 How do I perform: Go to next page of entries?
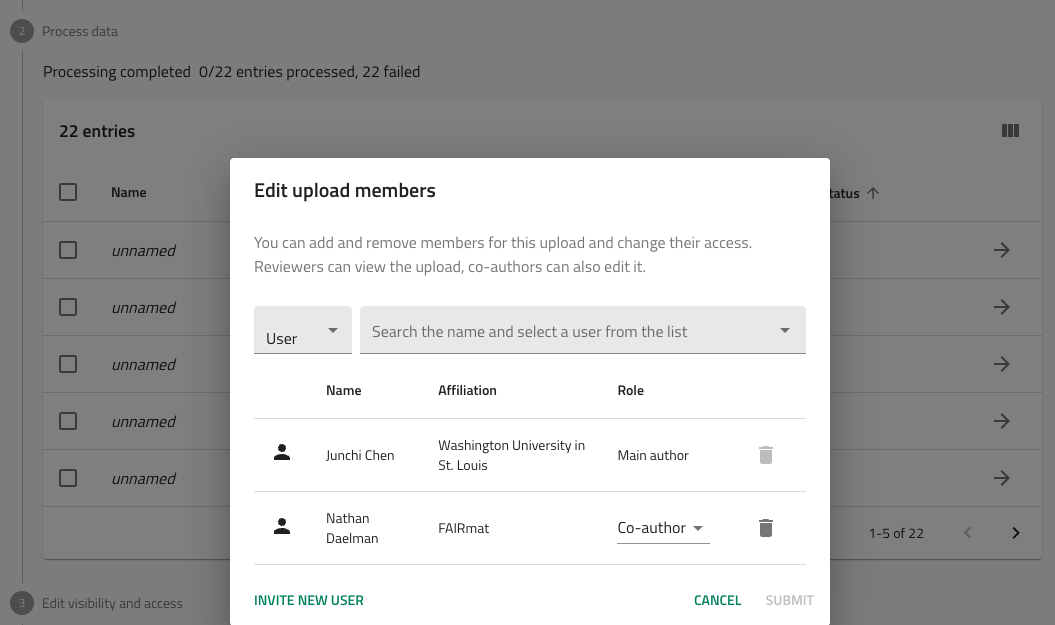click(1015, 533)
